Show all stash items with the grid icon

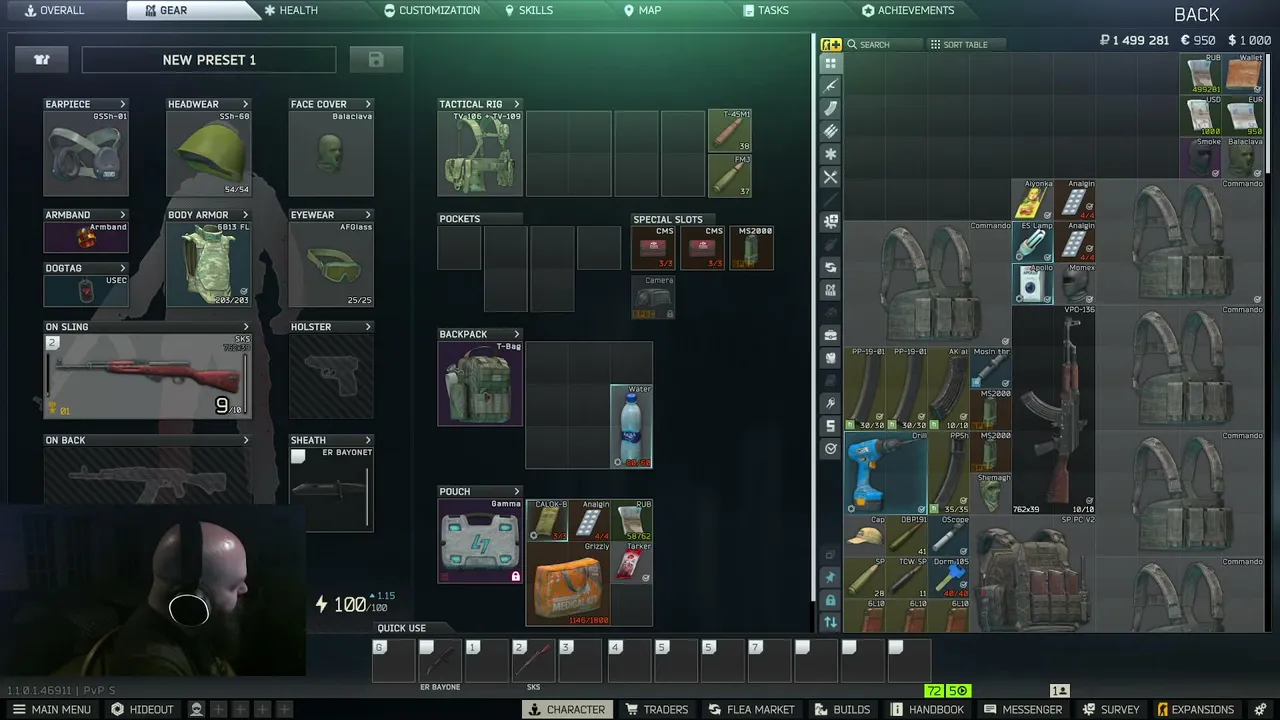[x=830, y=63]
